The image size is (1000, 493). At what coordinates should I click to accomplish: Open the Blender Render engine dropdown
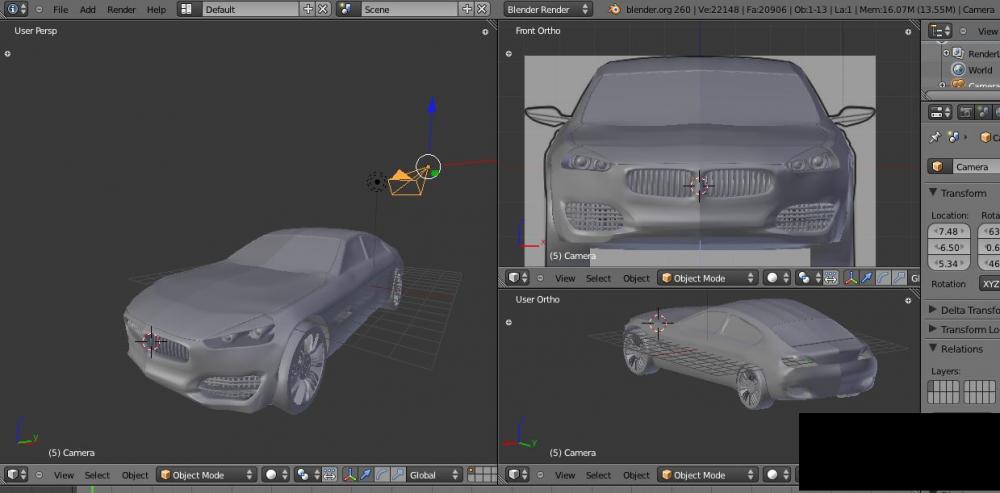(547, 9)
